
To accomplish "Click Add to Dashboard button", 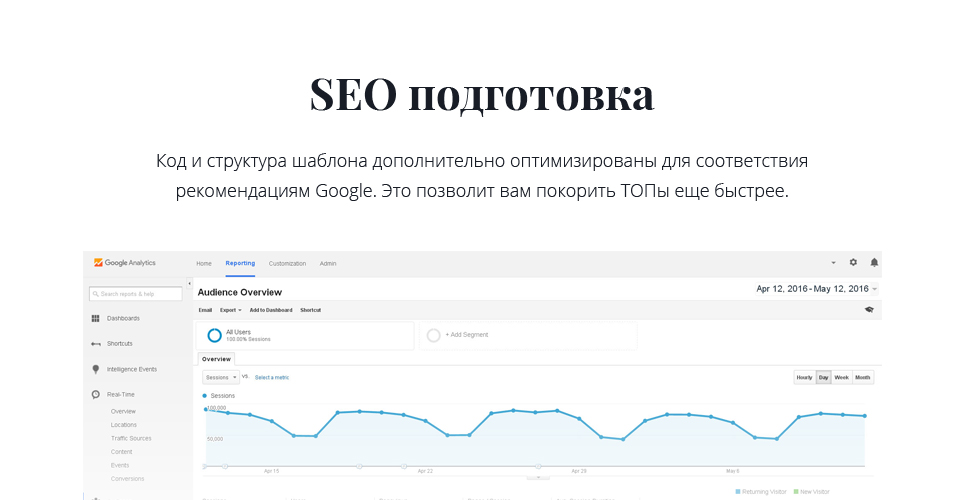I will click(271, 310).
